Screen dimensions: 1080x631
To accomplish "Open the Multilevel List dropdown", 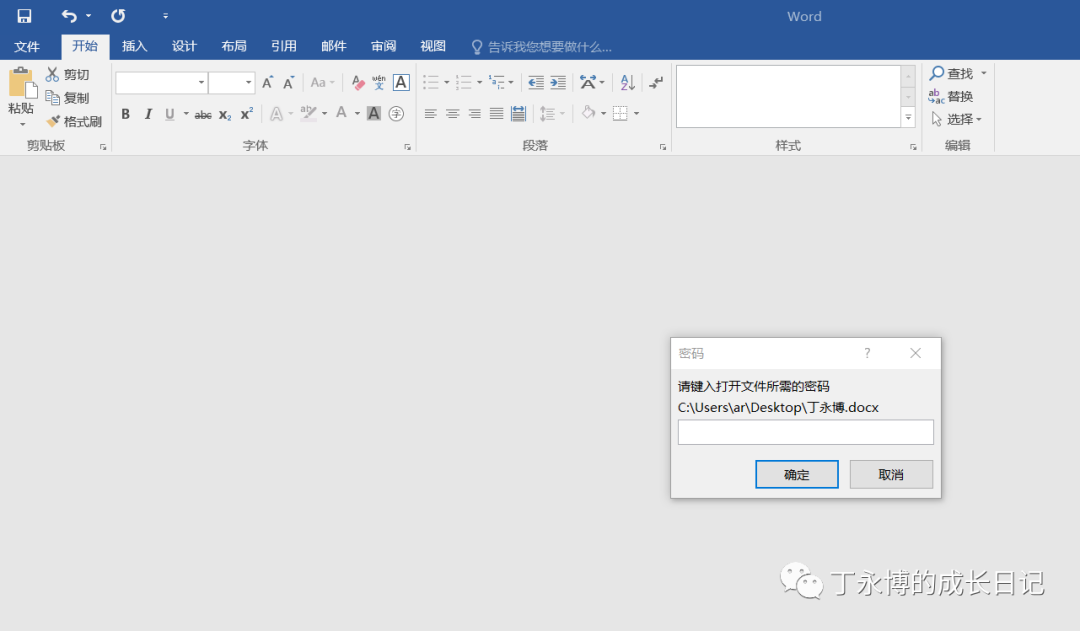I will pos(510,83).
